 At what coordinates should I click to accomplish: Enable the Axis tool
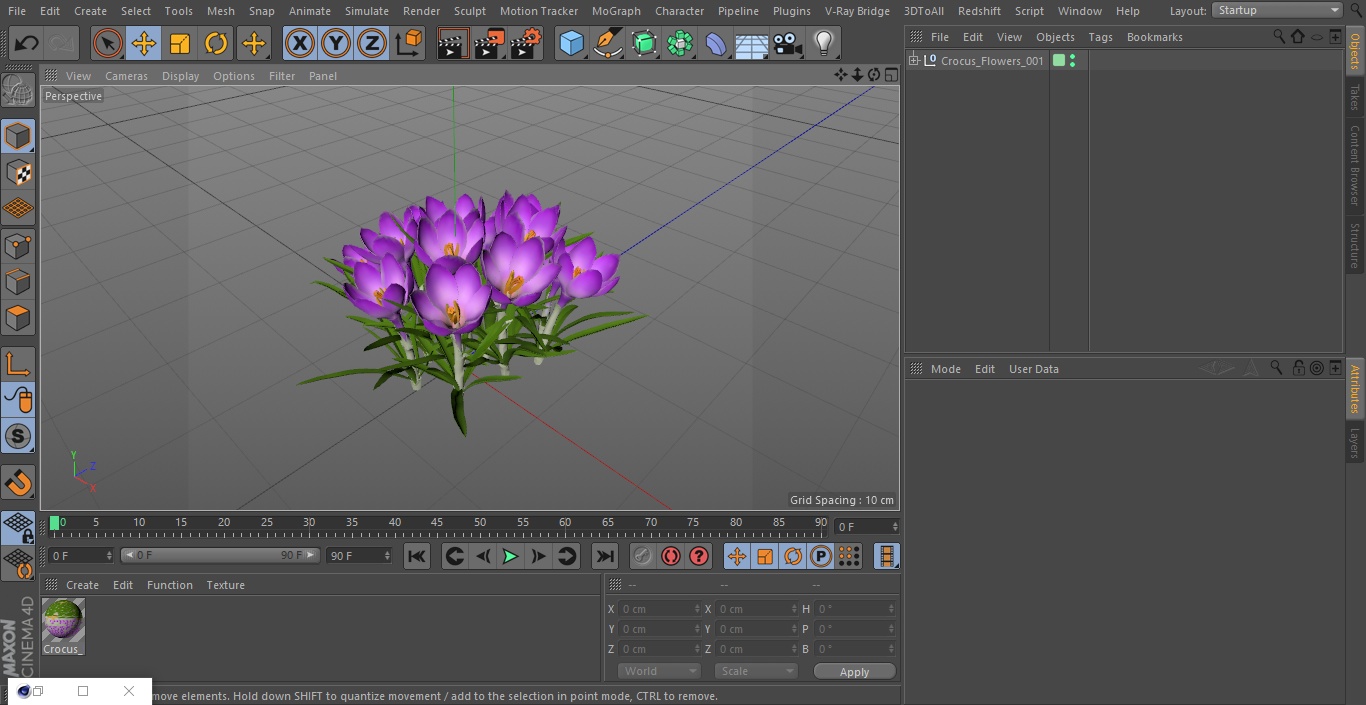point(18,364)
